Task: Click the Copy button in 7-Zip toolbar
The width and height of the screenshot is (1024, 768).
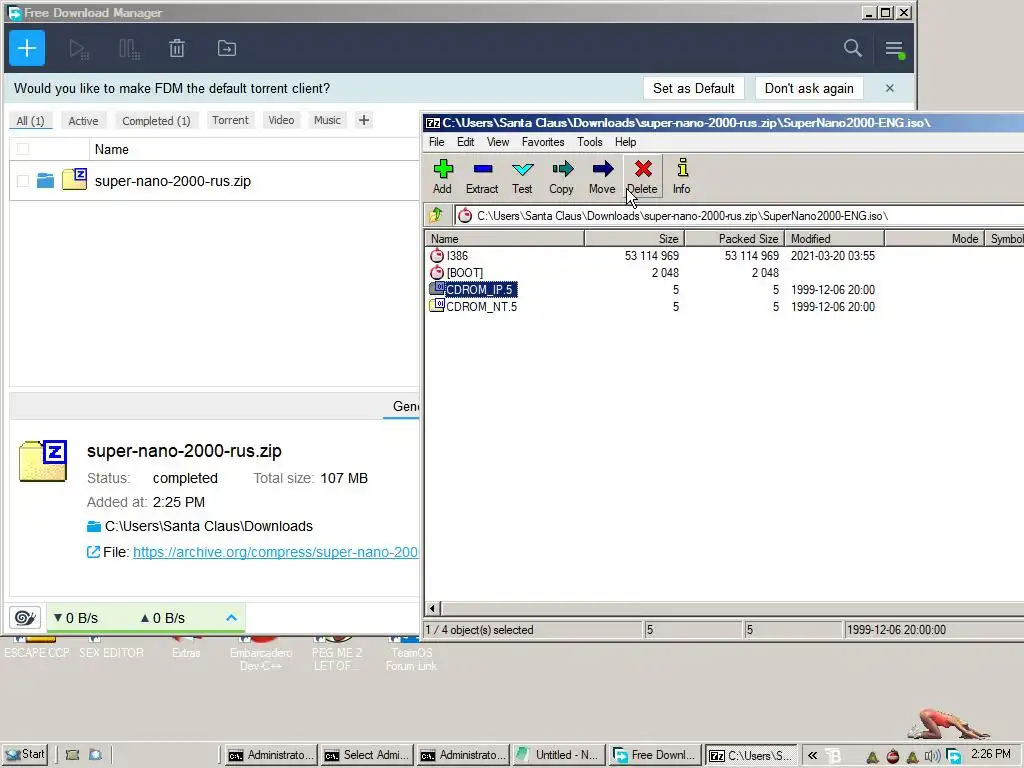Action: pos(562,176)
